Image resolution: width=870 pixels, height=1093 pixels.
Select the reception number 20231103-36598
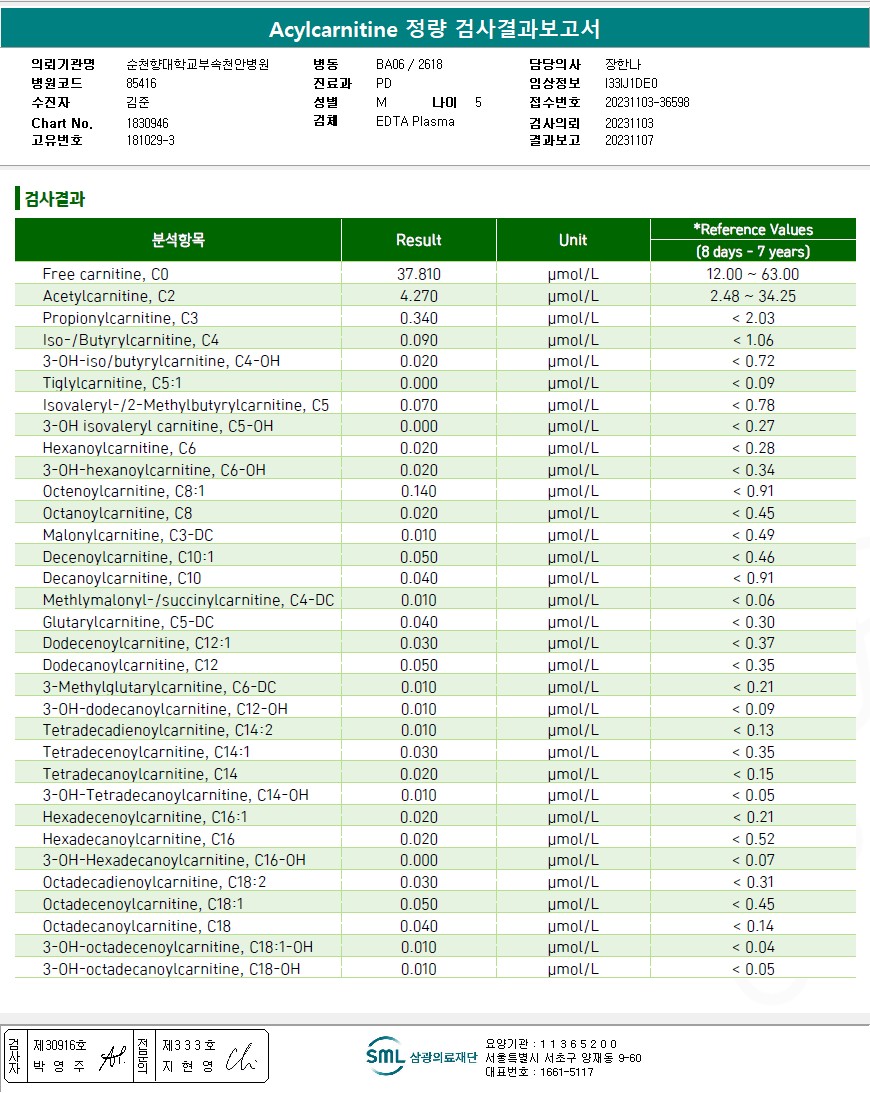[647, 102]
